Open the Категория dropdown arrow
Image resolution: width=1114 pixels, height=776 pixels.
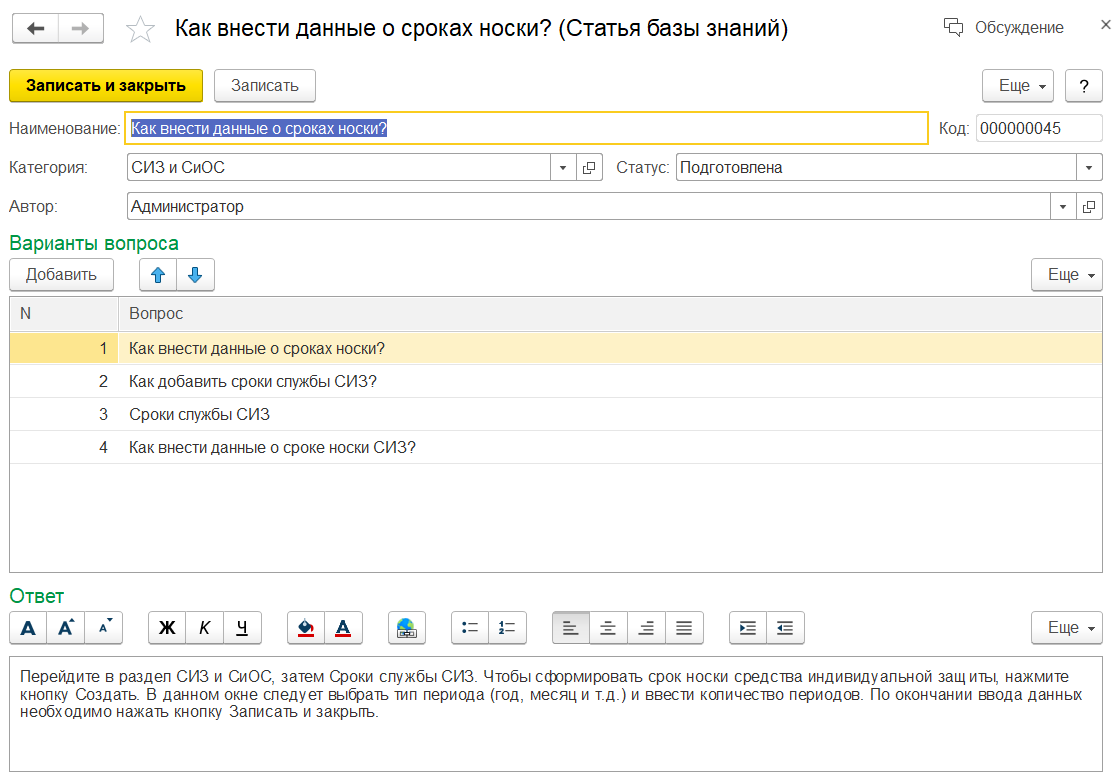click(x=563, y=168)
